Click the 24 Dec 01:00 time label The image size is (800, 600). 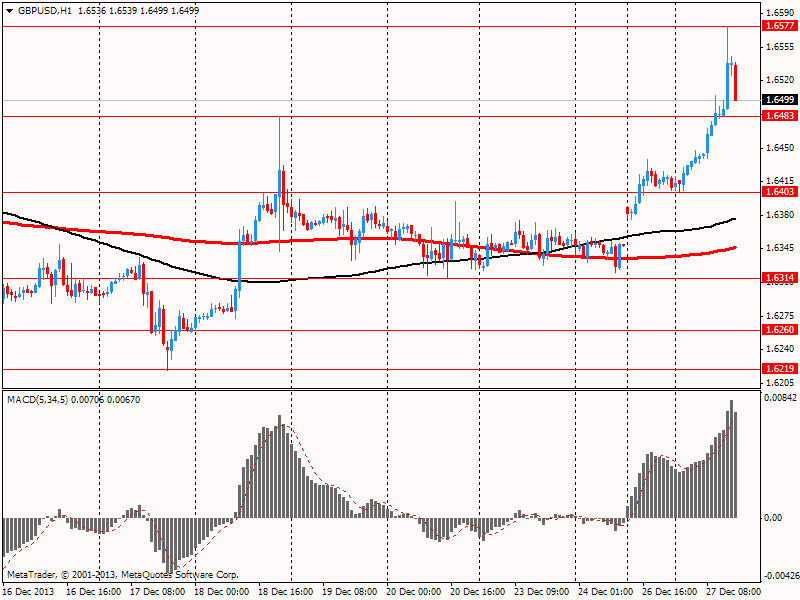[x=606, y=592]
